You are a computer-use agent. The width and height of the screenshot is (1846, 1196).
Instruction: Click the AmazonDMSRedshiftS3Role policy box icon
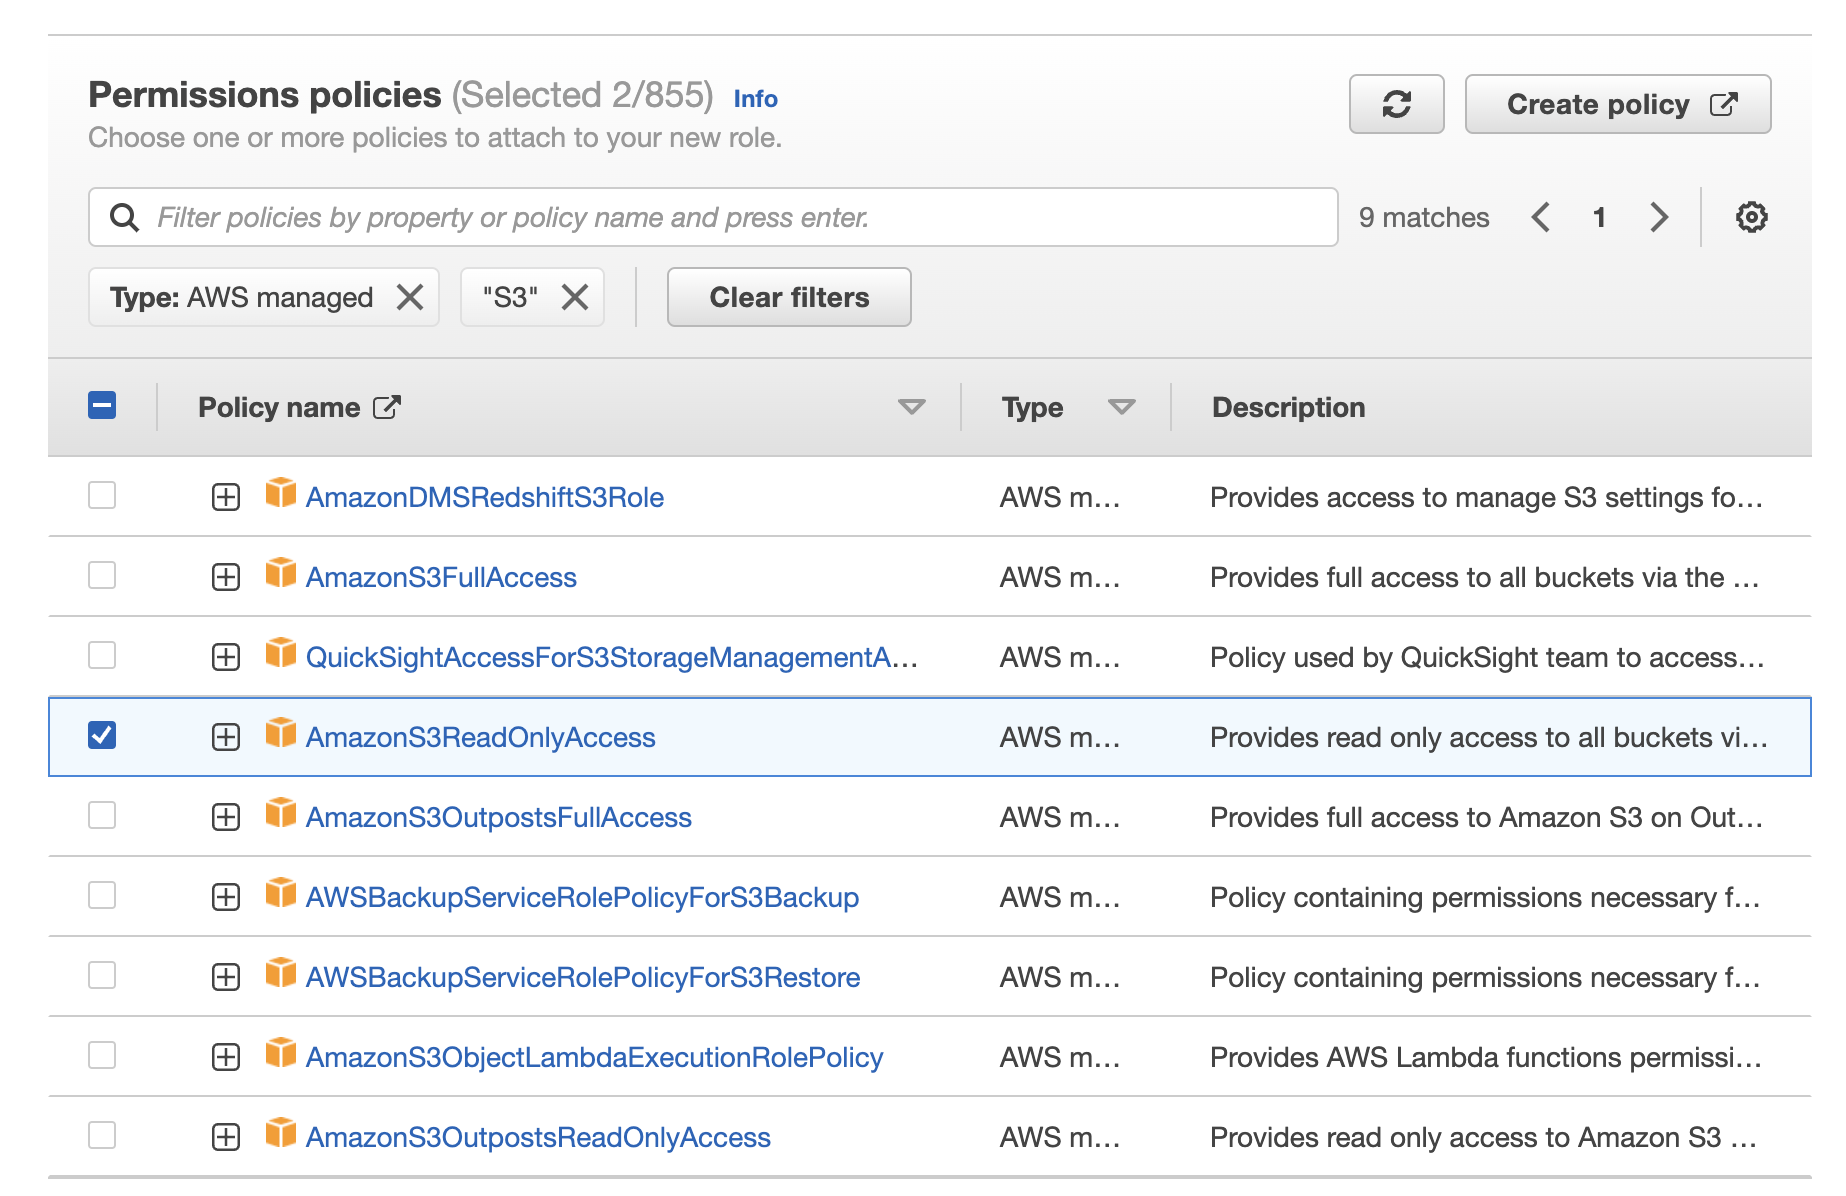click(x=281, y=493)
